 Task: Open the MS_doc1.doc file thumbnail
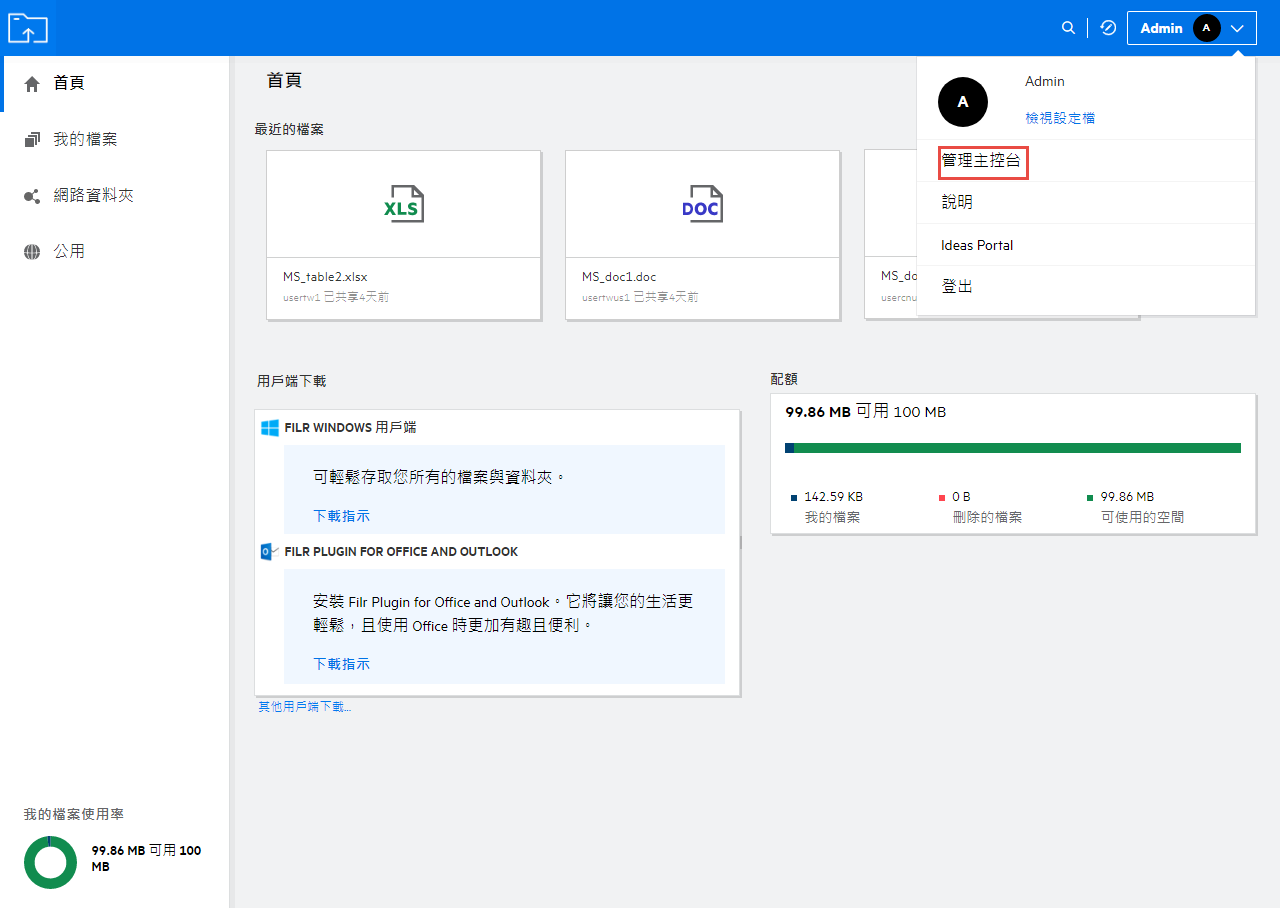[702, 204]
